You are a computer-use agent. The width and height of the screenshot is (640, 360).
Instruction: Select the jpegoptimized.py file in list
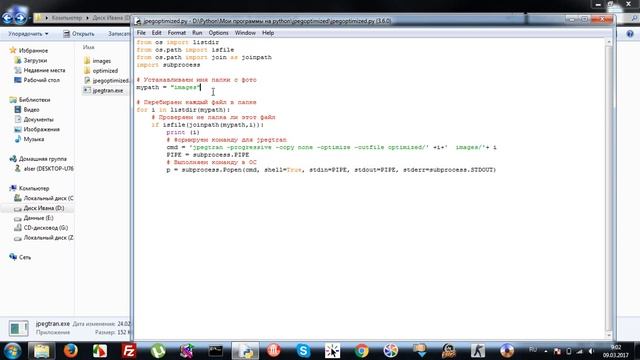[x=106, y=80]
